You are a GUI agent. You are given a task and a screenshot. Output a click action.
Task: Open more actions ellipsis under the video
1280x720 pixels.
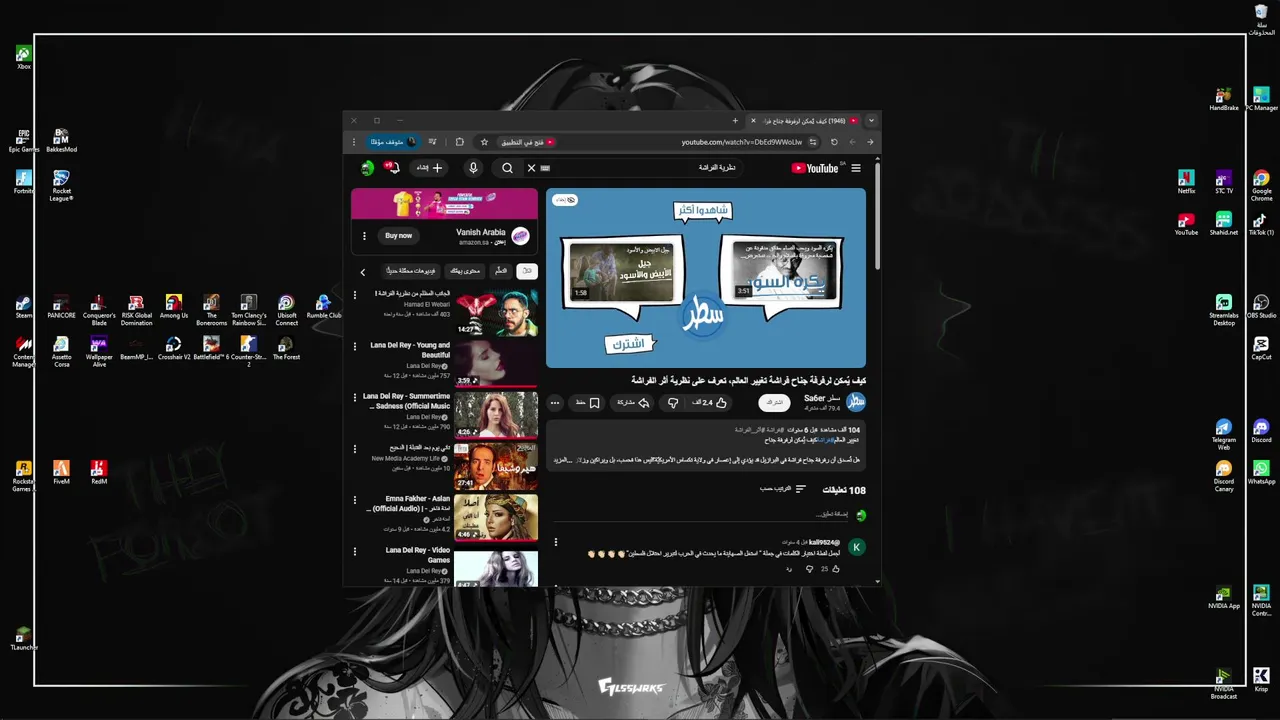click(x=555, y=403)
